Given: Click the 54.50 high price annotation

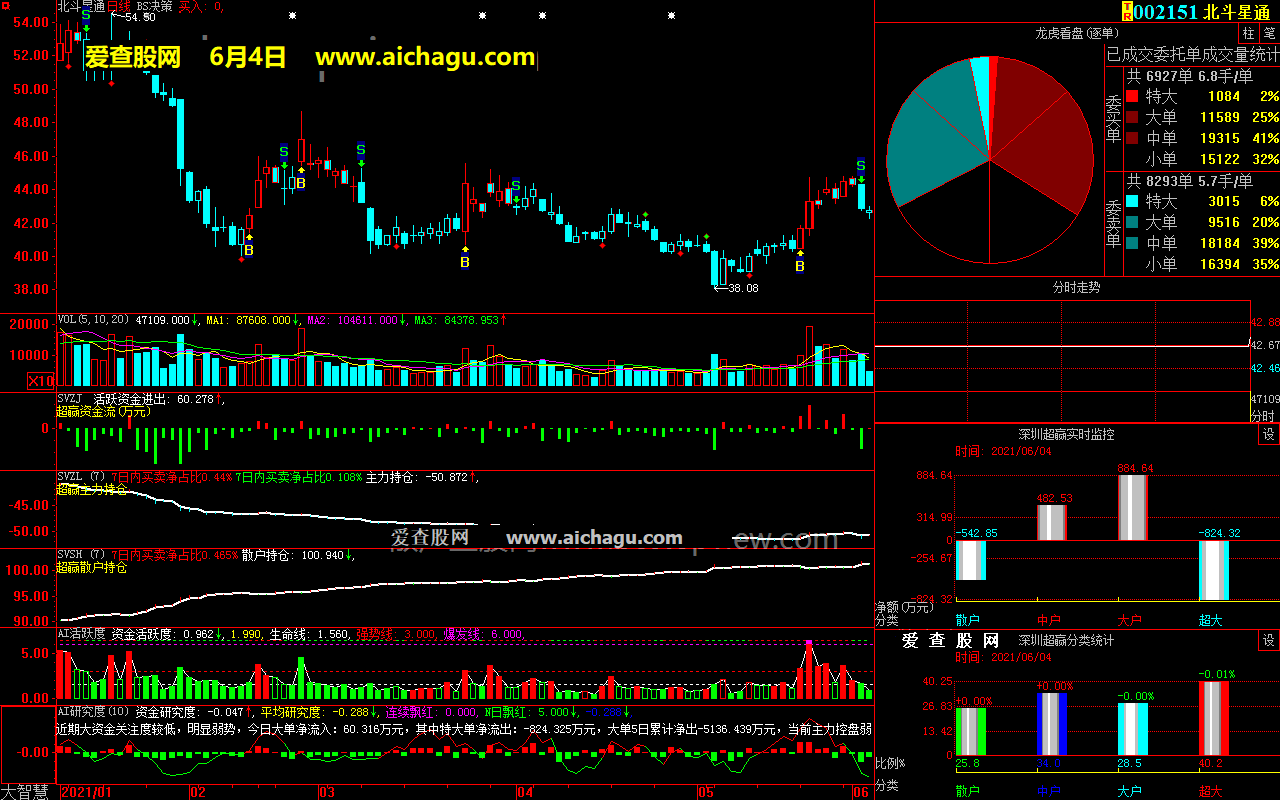Looking at the screenshot, I should pos(140,17).
